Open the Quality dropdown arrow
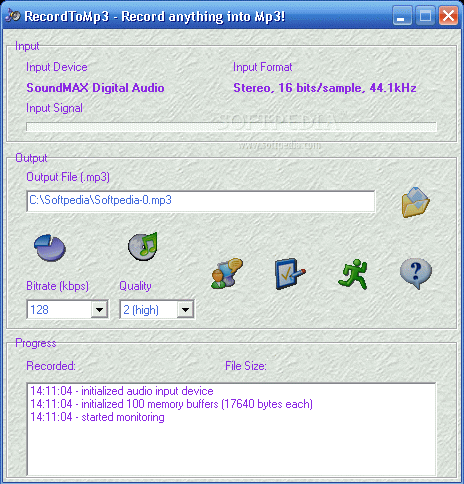The height and width of the screenshot is (484, 464). (x=185, y=310)
